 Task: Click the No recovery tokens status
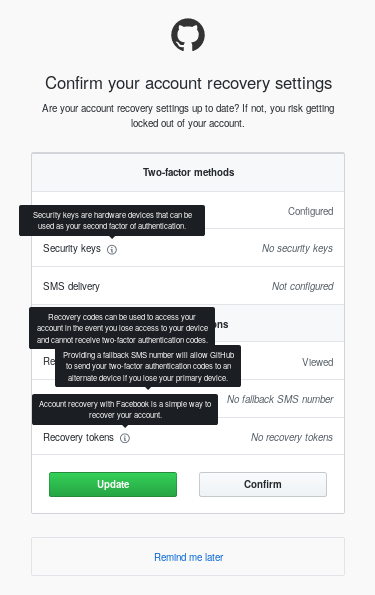(x=291, y=437)
